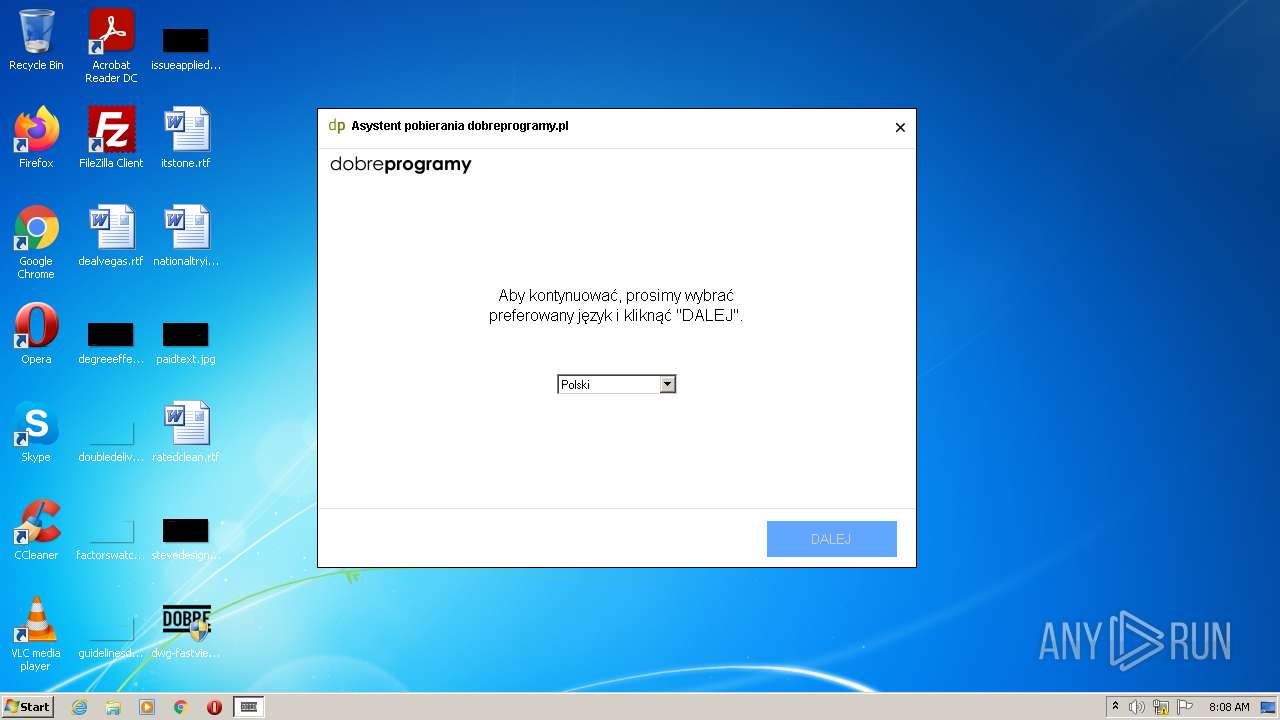
Task: Select dwg-fastview installer icon
Action: [186, 632]
